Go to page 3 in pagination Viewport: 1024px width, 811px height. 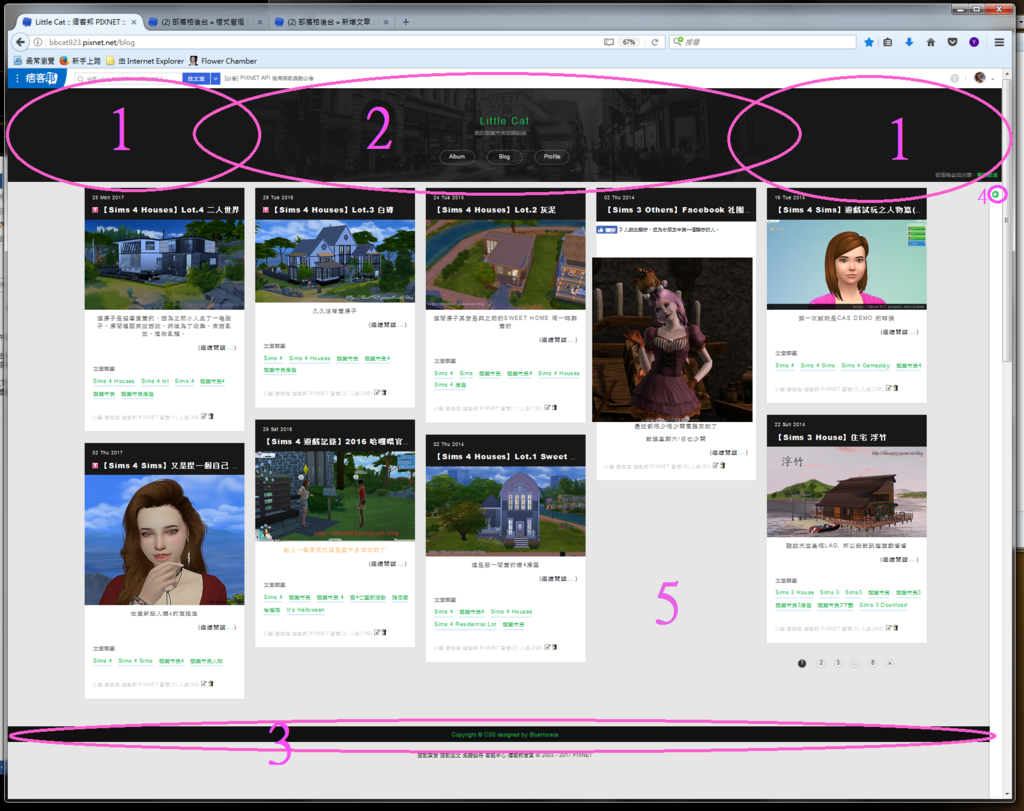click(x=838, y=663)
